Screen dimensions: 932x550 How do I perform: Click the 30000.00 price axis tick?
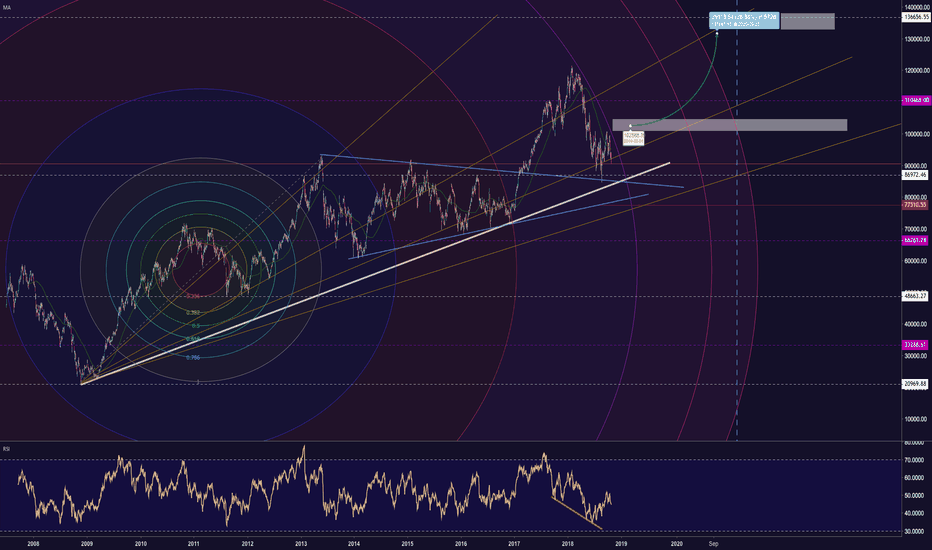916,356
